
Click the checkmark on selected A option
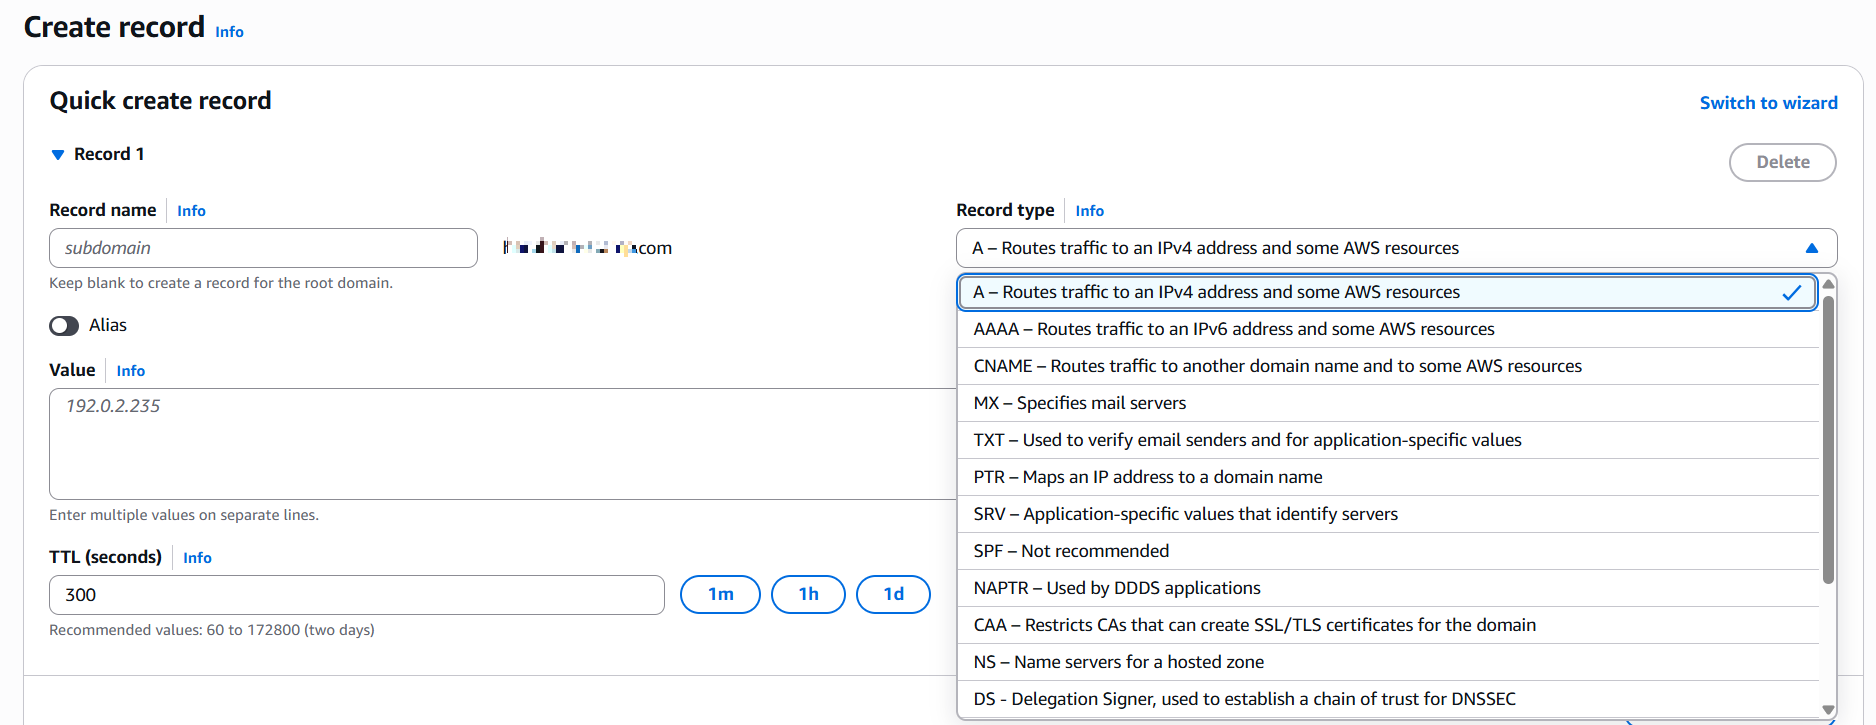tap(1791, 292)
